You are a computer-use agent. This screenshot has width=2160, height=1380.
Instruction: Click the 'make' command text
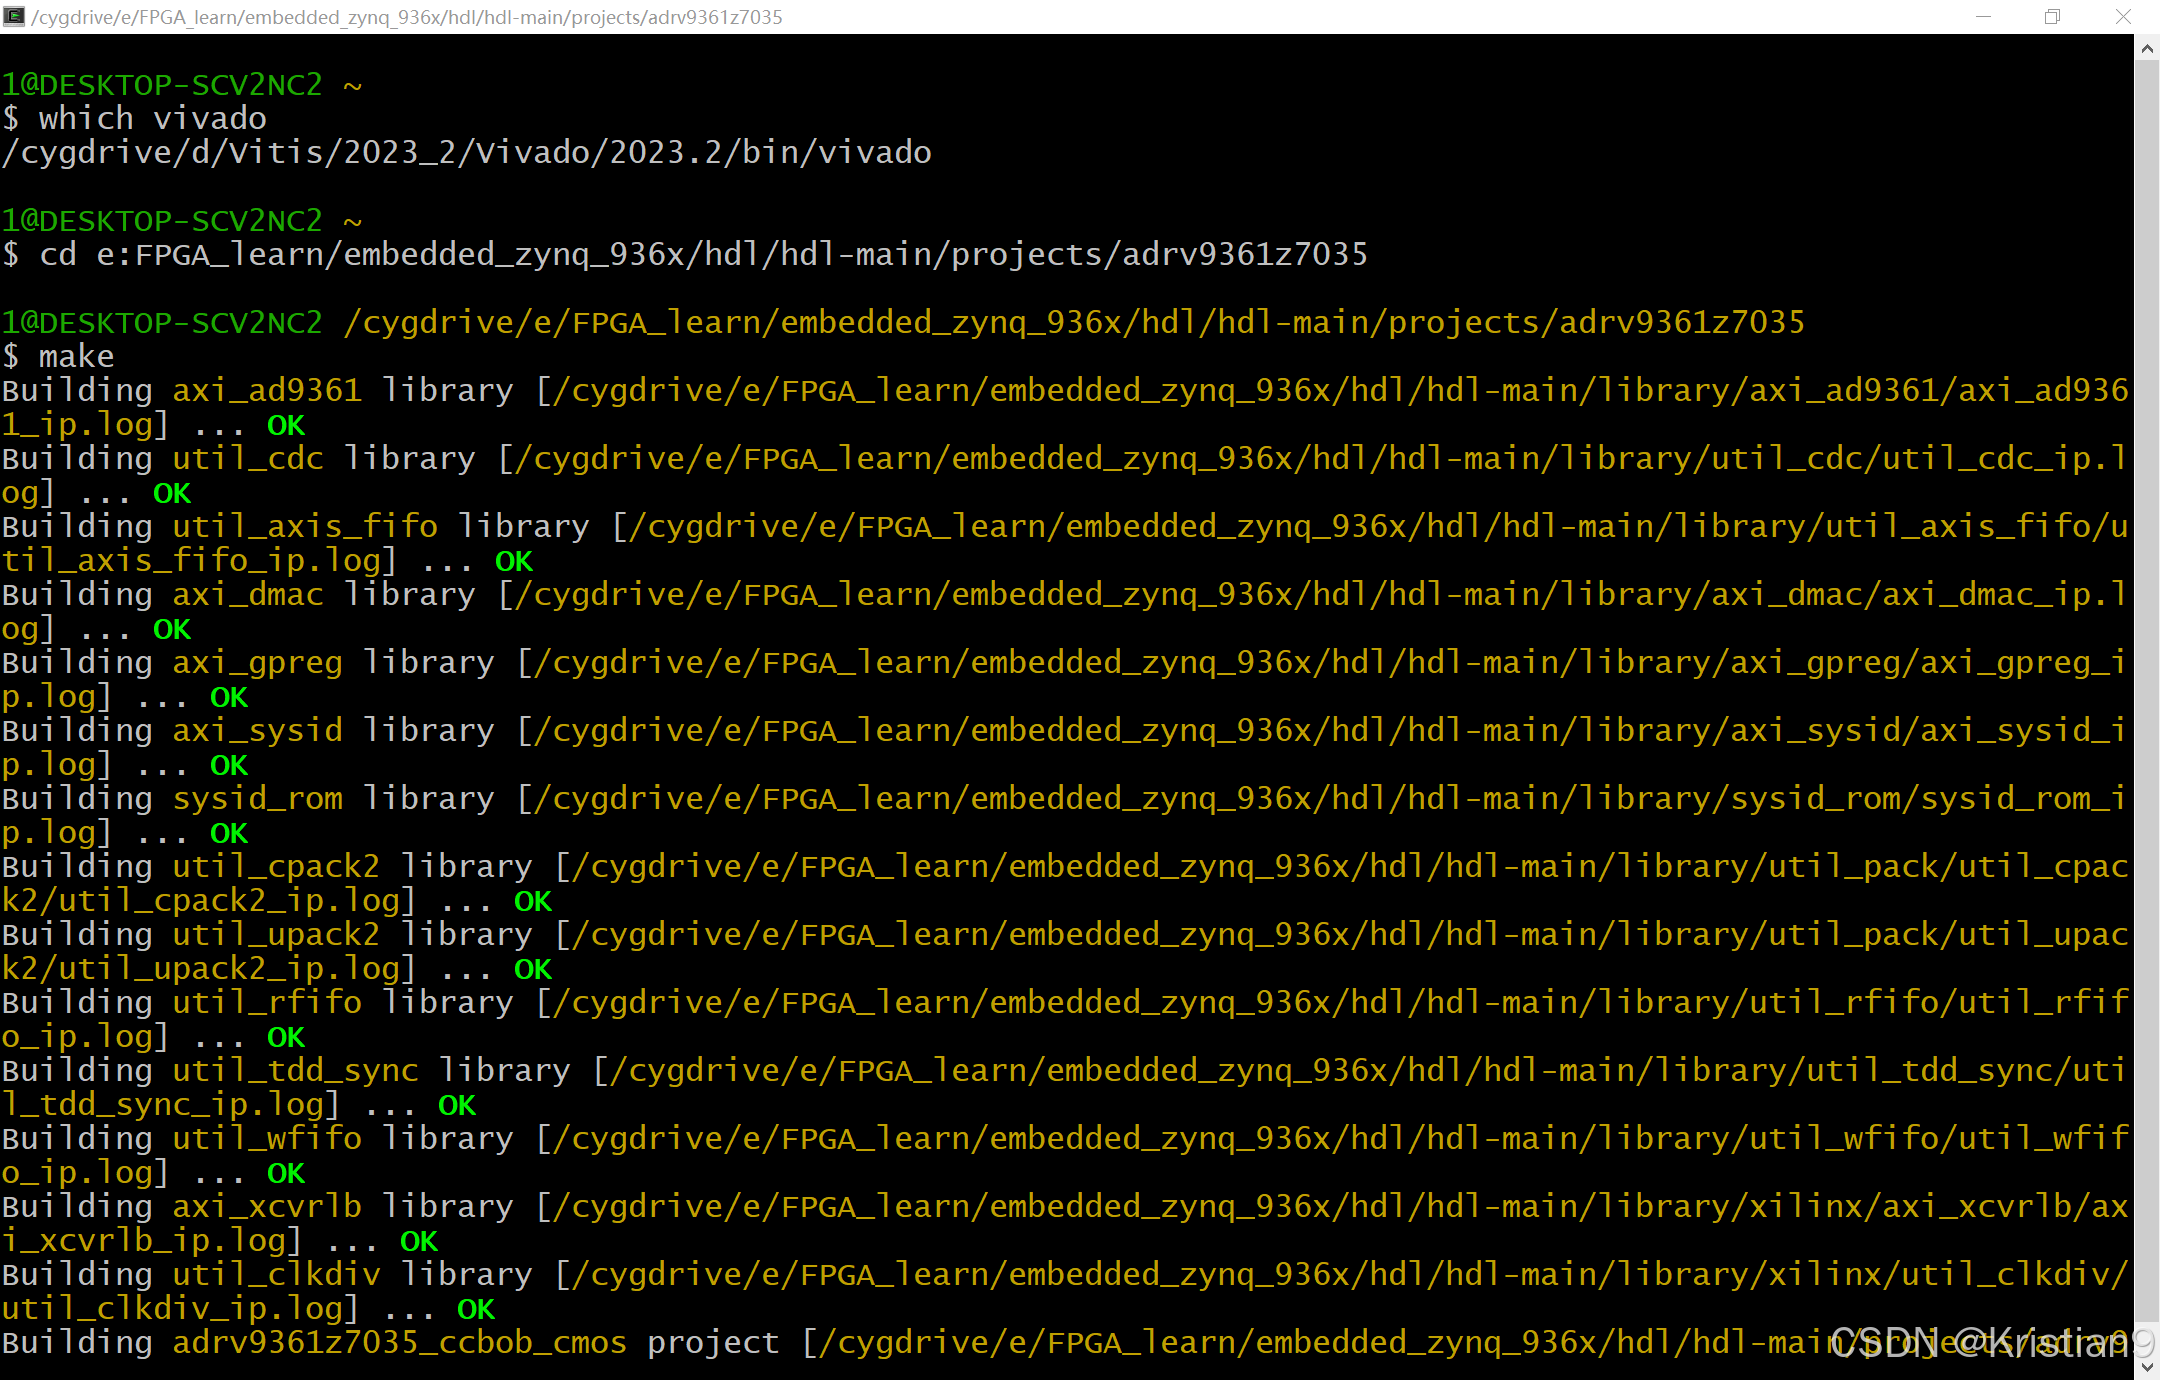pyautogui.click(x=76, y=357)
